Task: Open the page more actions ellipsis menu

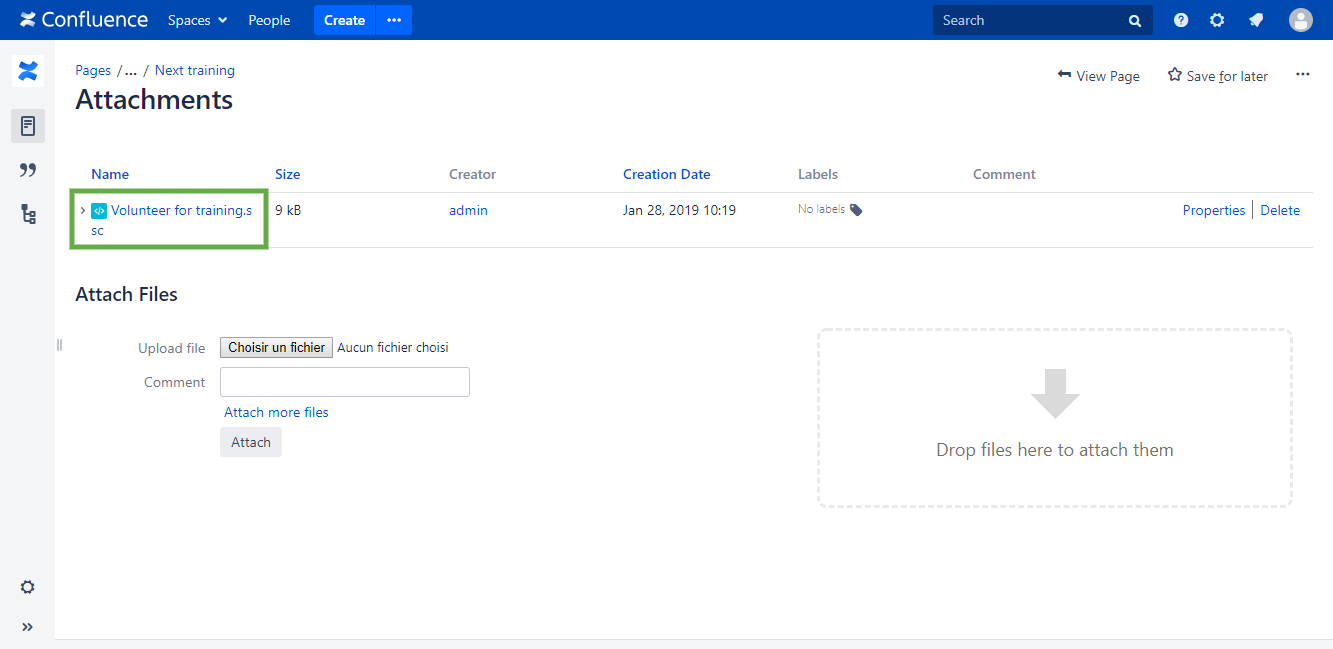Action: tap(1302, 74)
